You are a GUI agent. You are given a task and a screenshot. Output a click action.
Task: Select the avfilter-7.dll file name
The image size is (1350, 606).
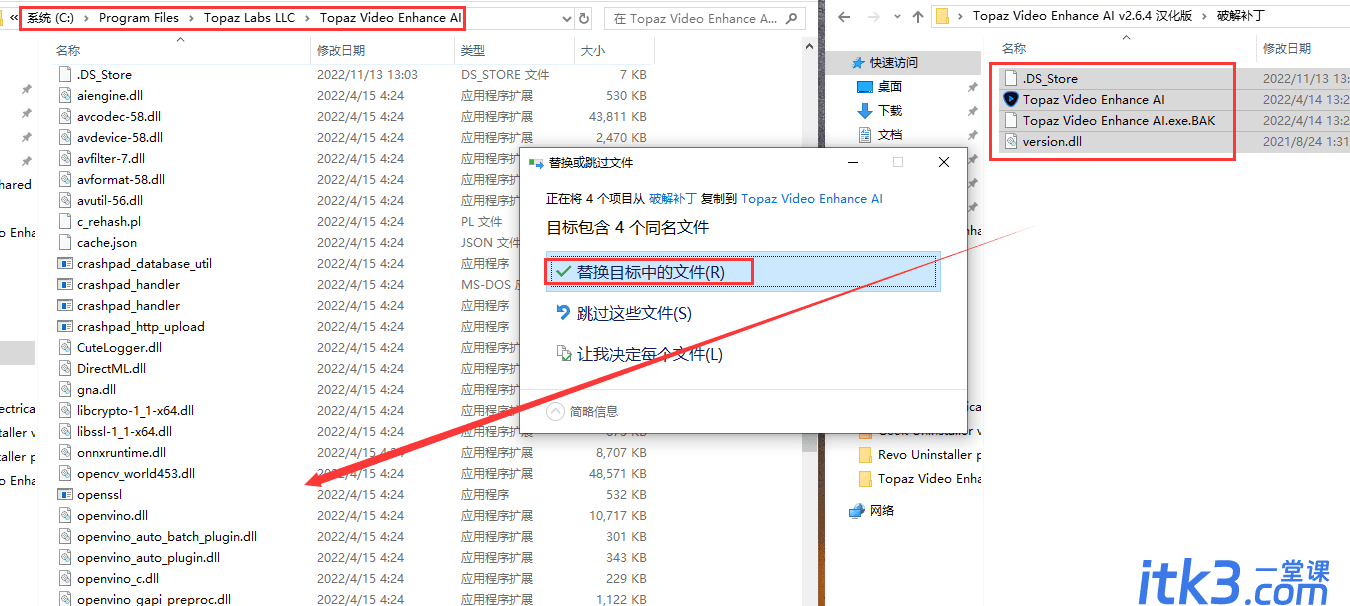pos(111,158)
